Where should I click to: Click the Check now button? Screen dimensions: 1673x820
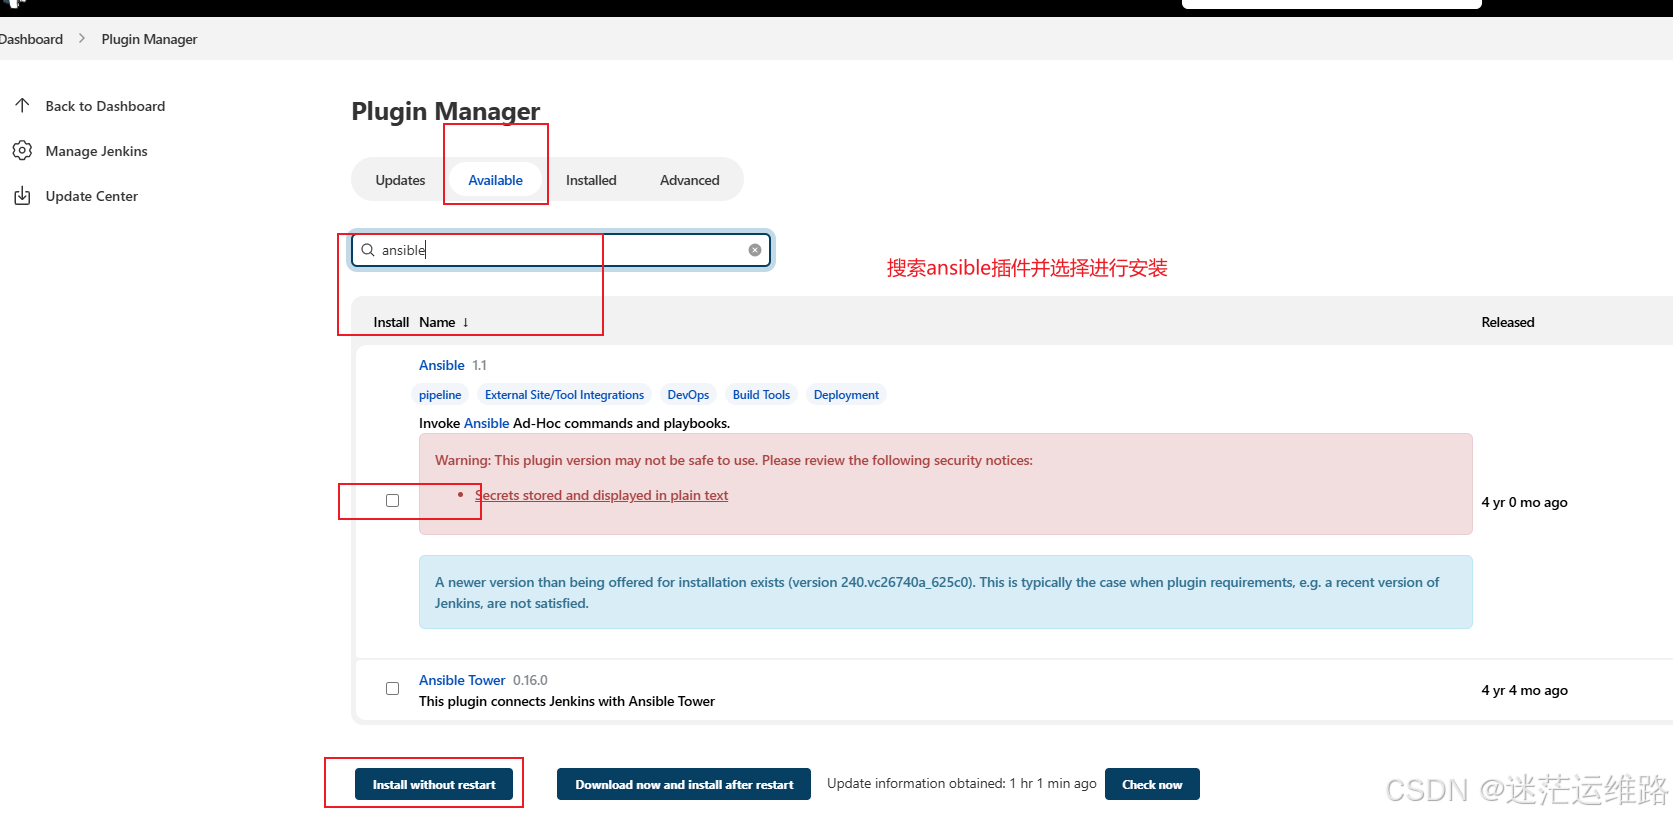point(1152,784)
